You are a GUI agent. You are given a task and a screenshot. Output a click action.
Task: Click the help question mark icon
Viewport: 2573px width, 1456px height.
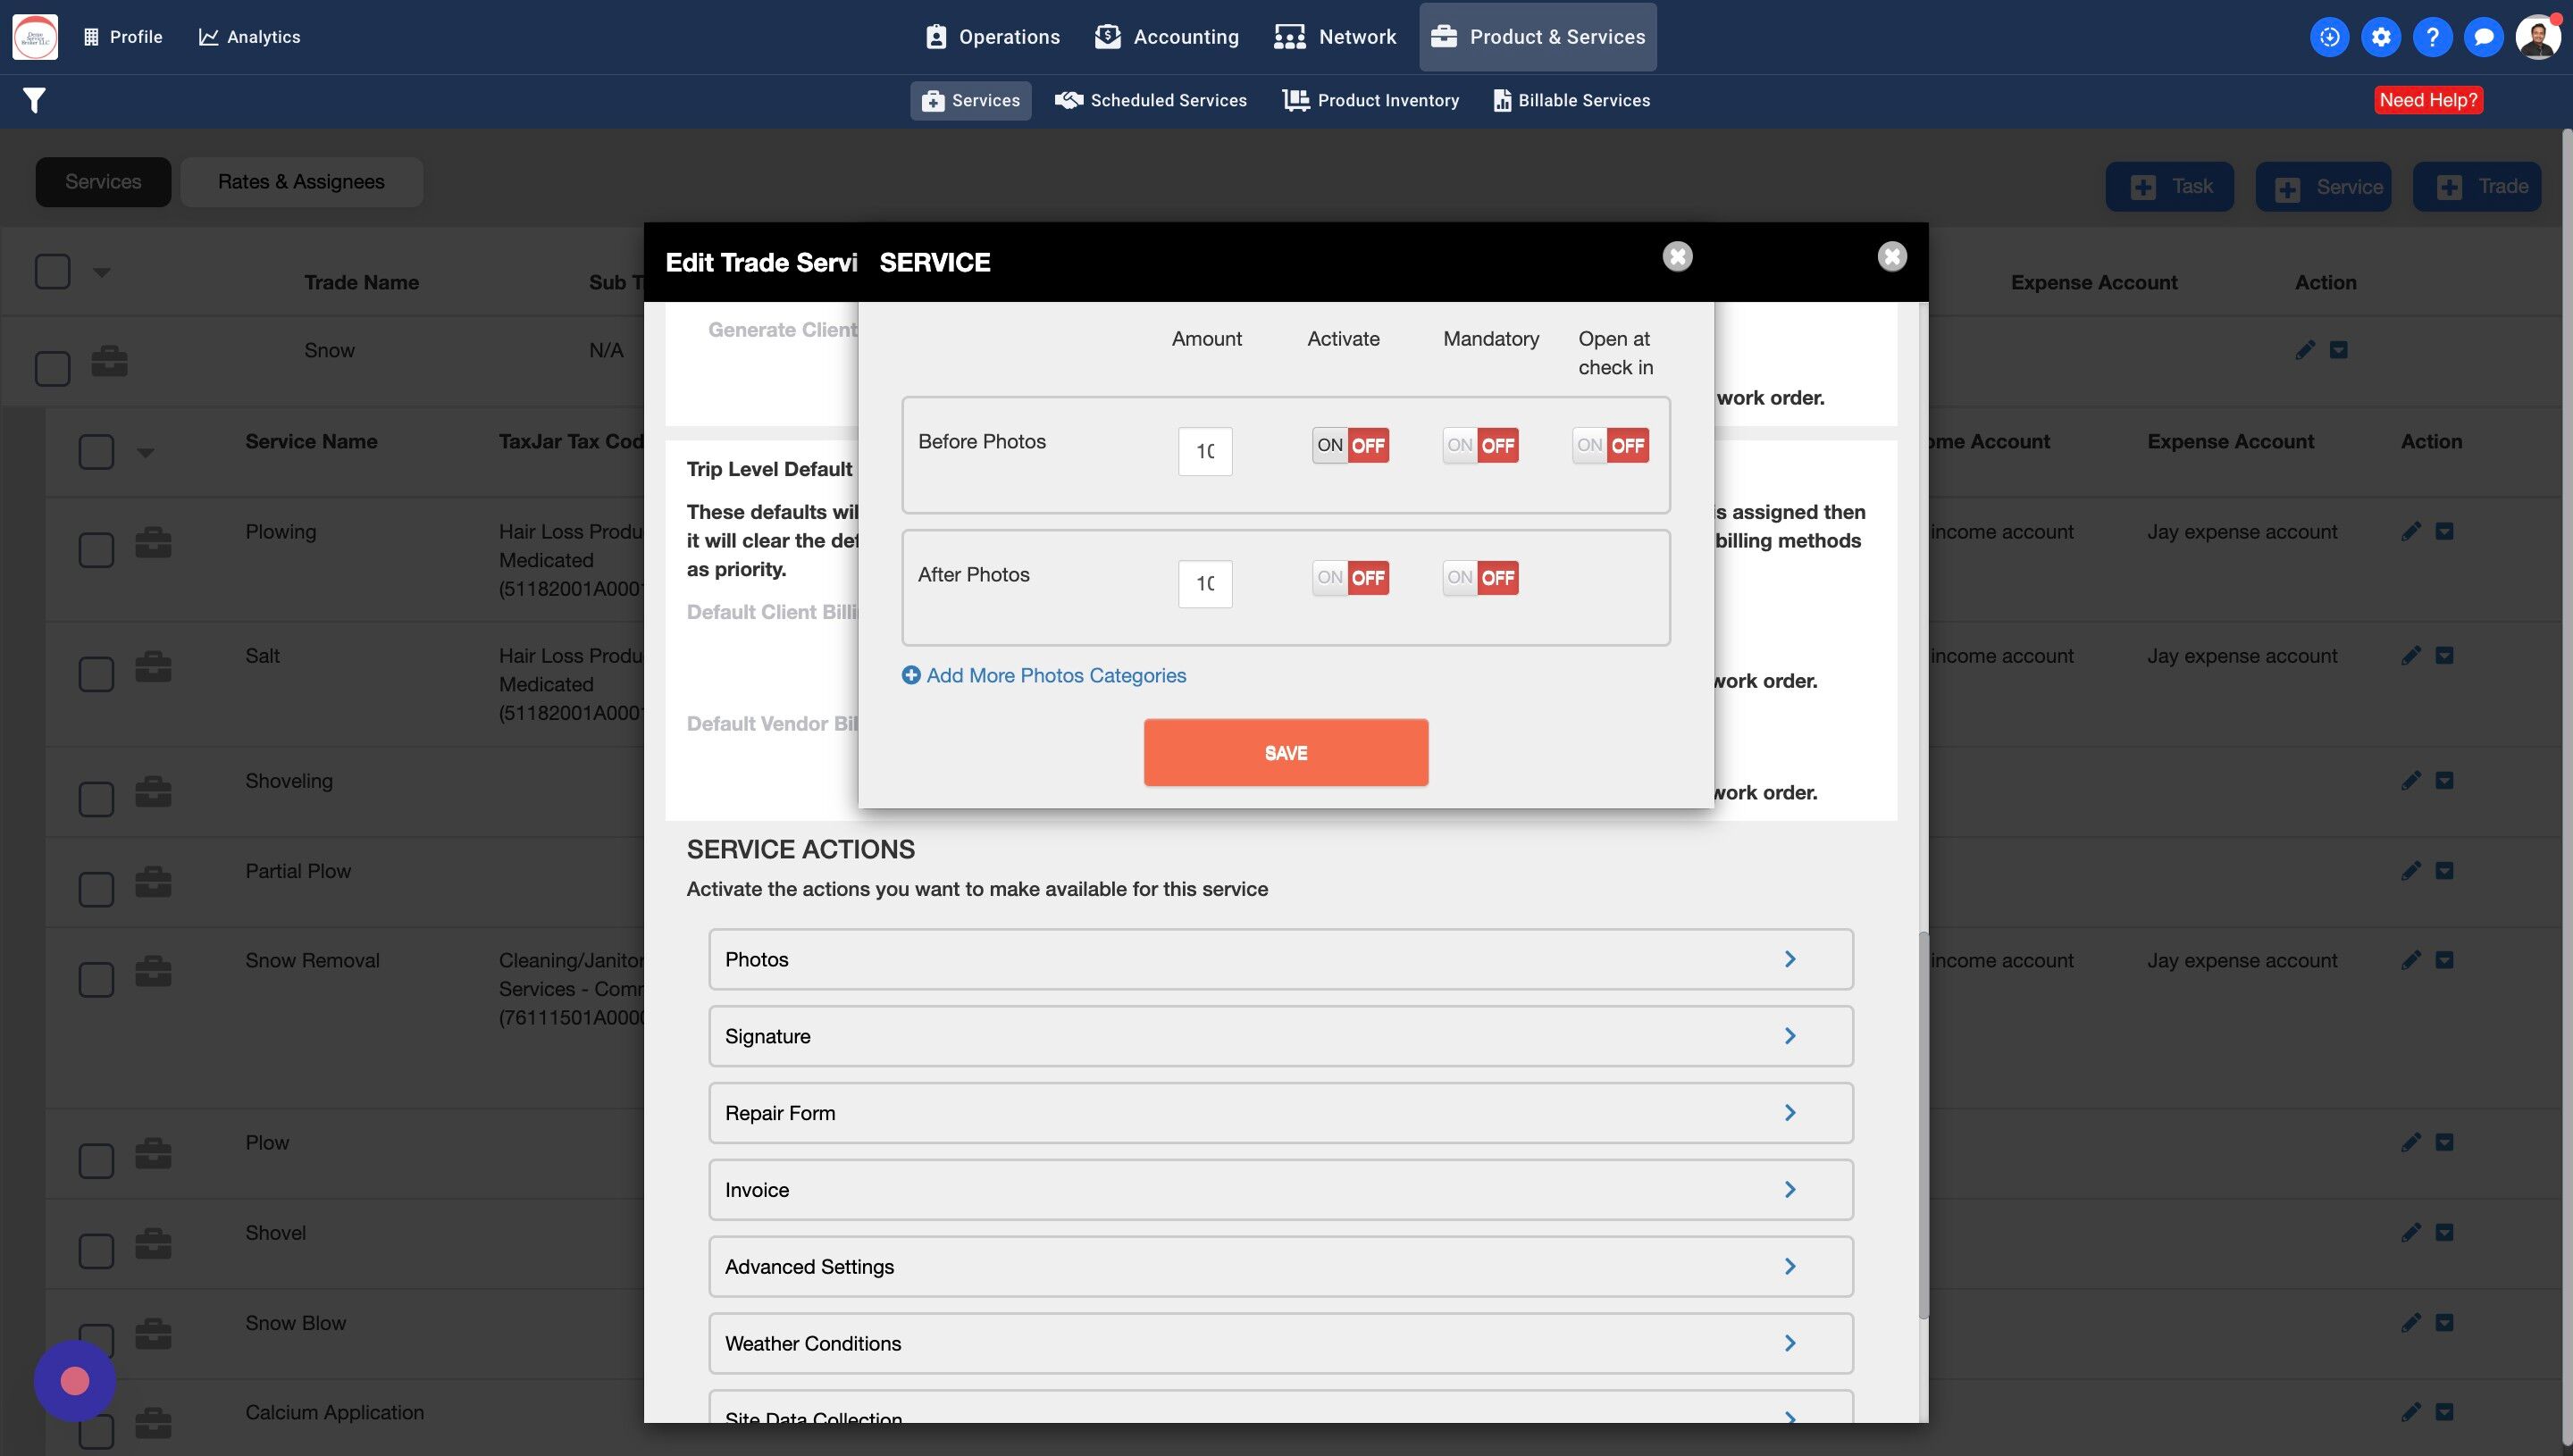click(2432, 37)
